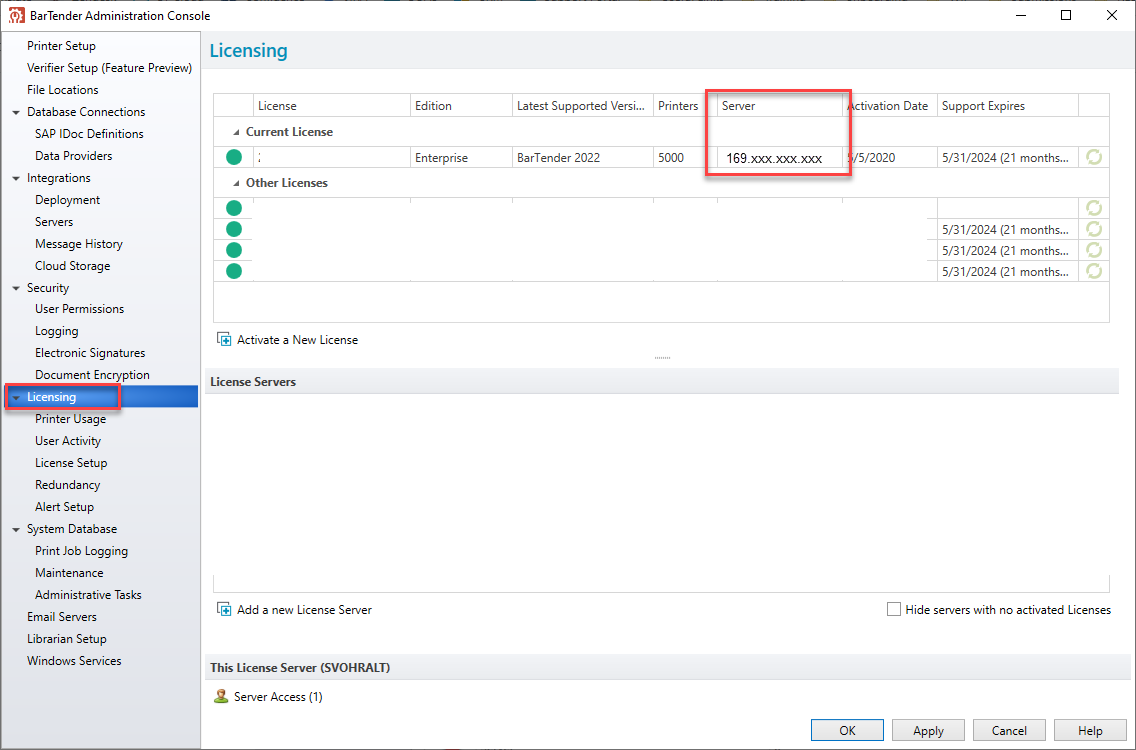Open Message History
The image size is (1136, 750).
tap(79, 244)
